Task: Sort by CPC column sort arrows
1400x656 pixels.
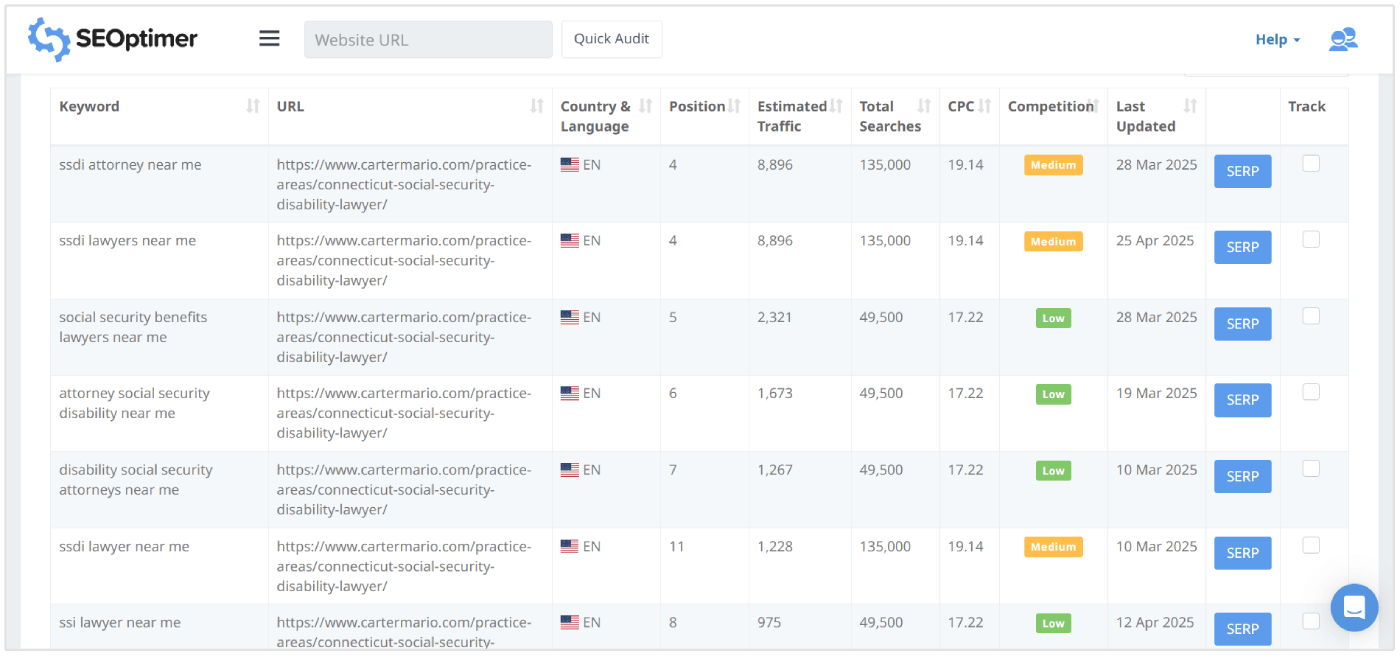Action: 985,107
